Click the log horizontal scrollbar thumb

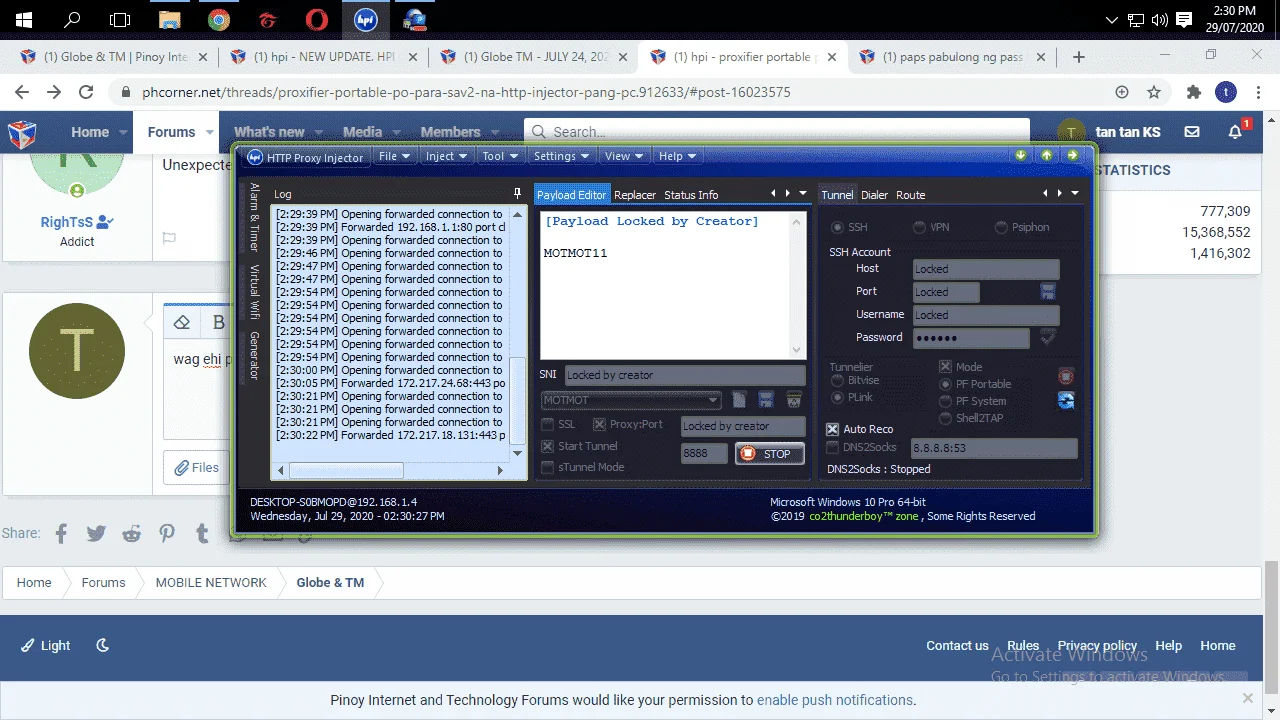pos(346,470)
